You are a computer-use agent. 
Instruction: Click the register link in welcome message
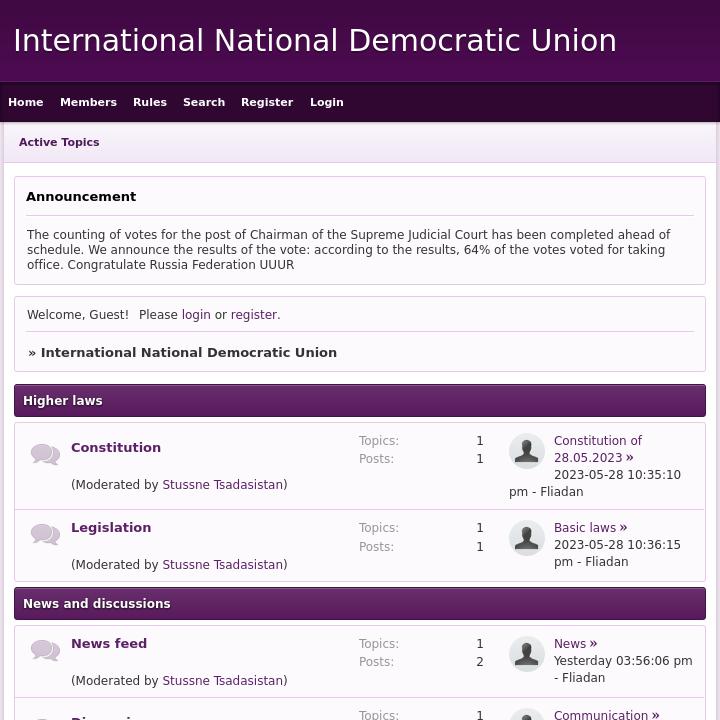tap(254, 315)
